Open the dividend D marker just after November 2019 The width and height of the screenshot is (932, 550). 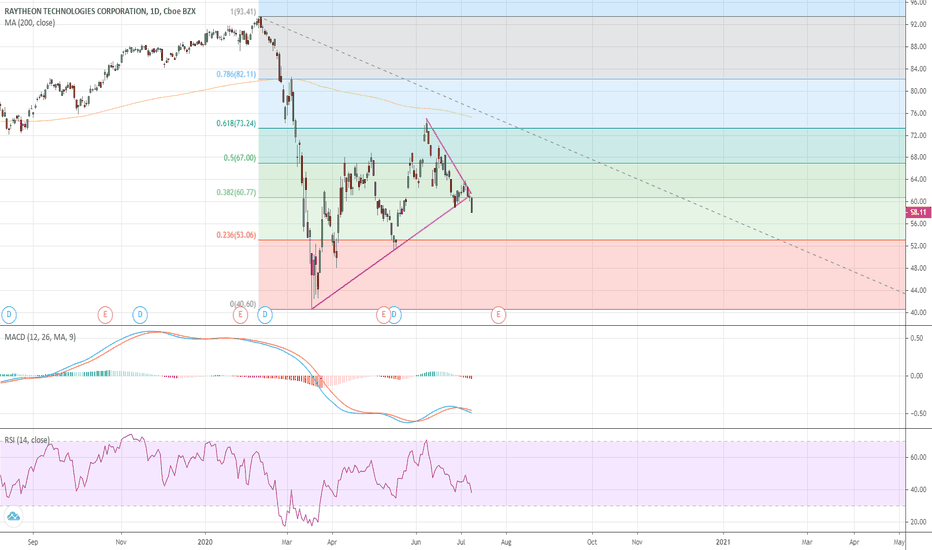pos(140,315)
